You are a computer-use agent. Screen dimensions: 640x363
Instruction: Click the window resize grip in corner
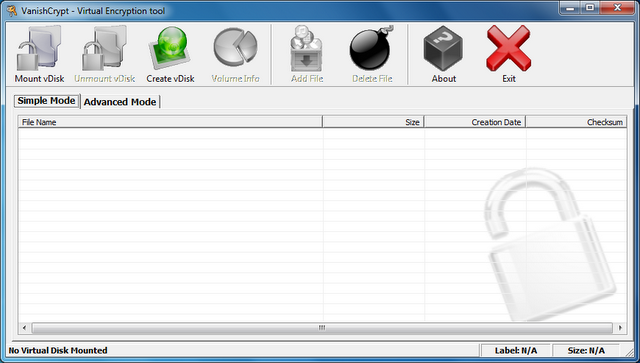coord(630,352)
